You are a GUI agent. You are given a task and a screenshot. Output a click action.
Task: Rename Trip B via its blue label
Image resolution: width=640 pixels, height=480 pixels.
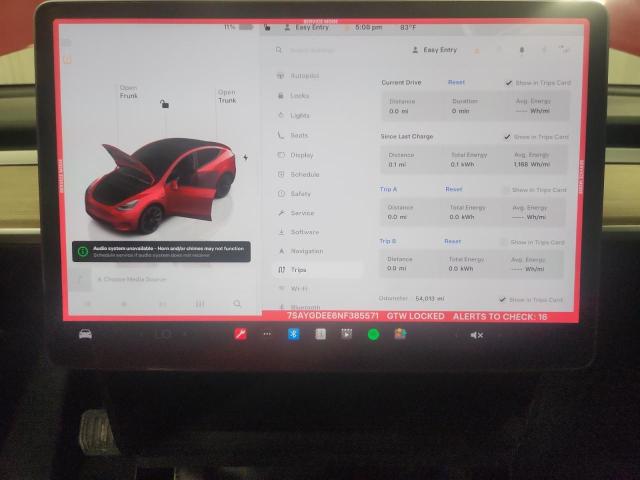pos(388,241)
